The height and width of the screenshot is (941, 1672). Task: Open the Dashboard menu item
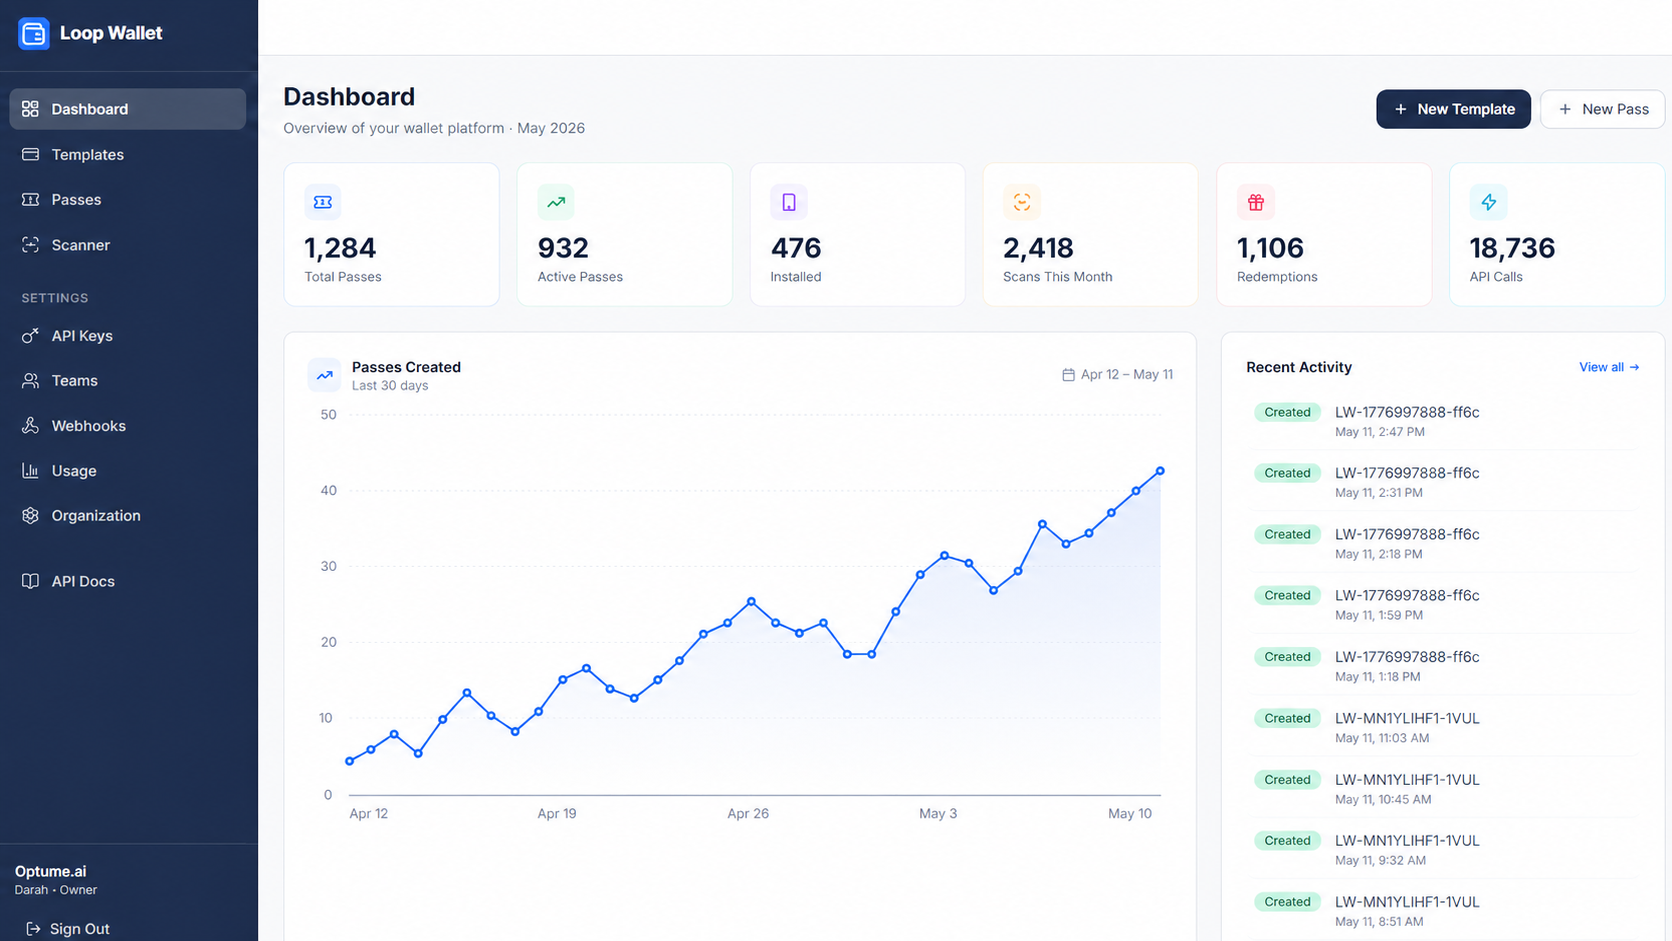pyautogui.click(x=128, y=109)
